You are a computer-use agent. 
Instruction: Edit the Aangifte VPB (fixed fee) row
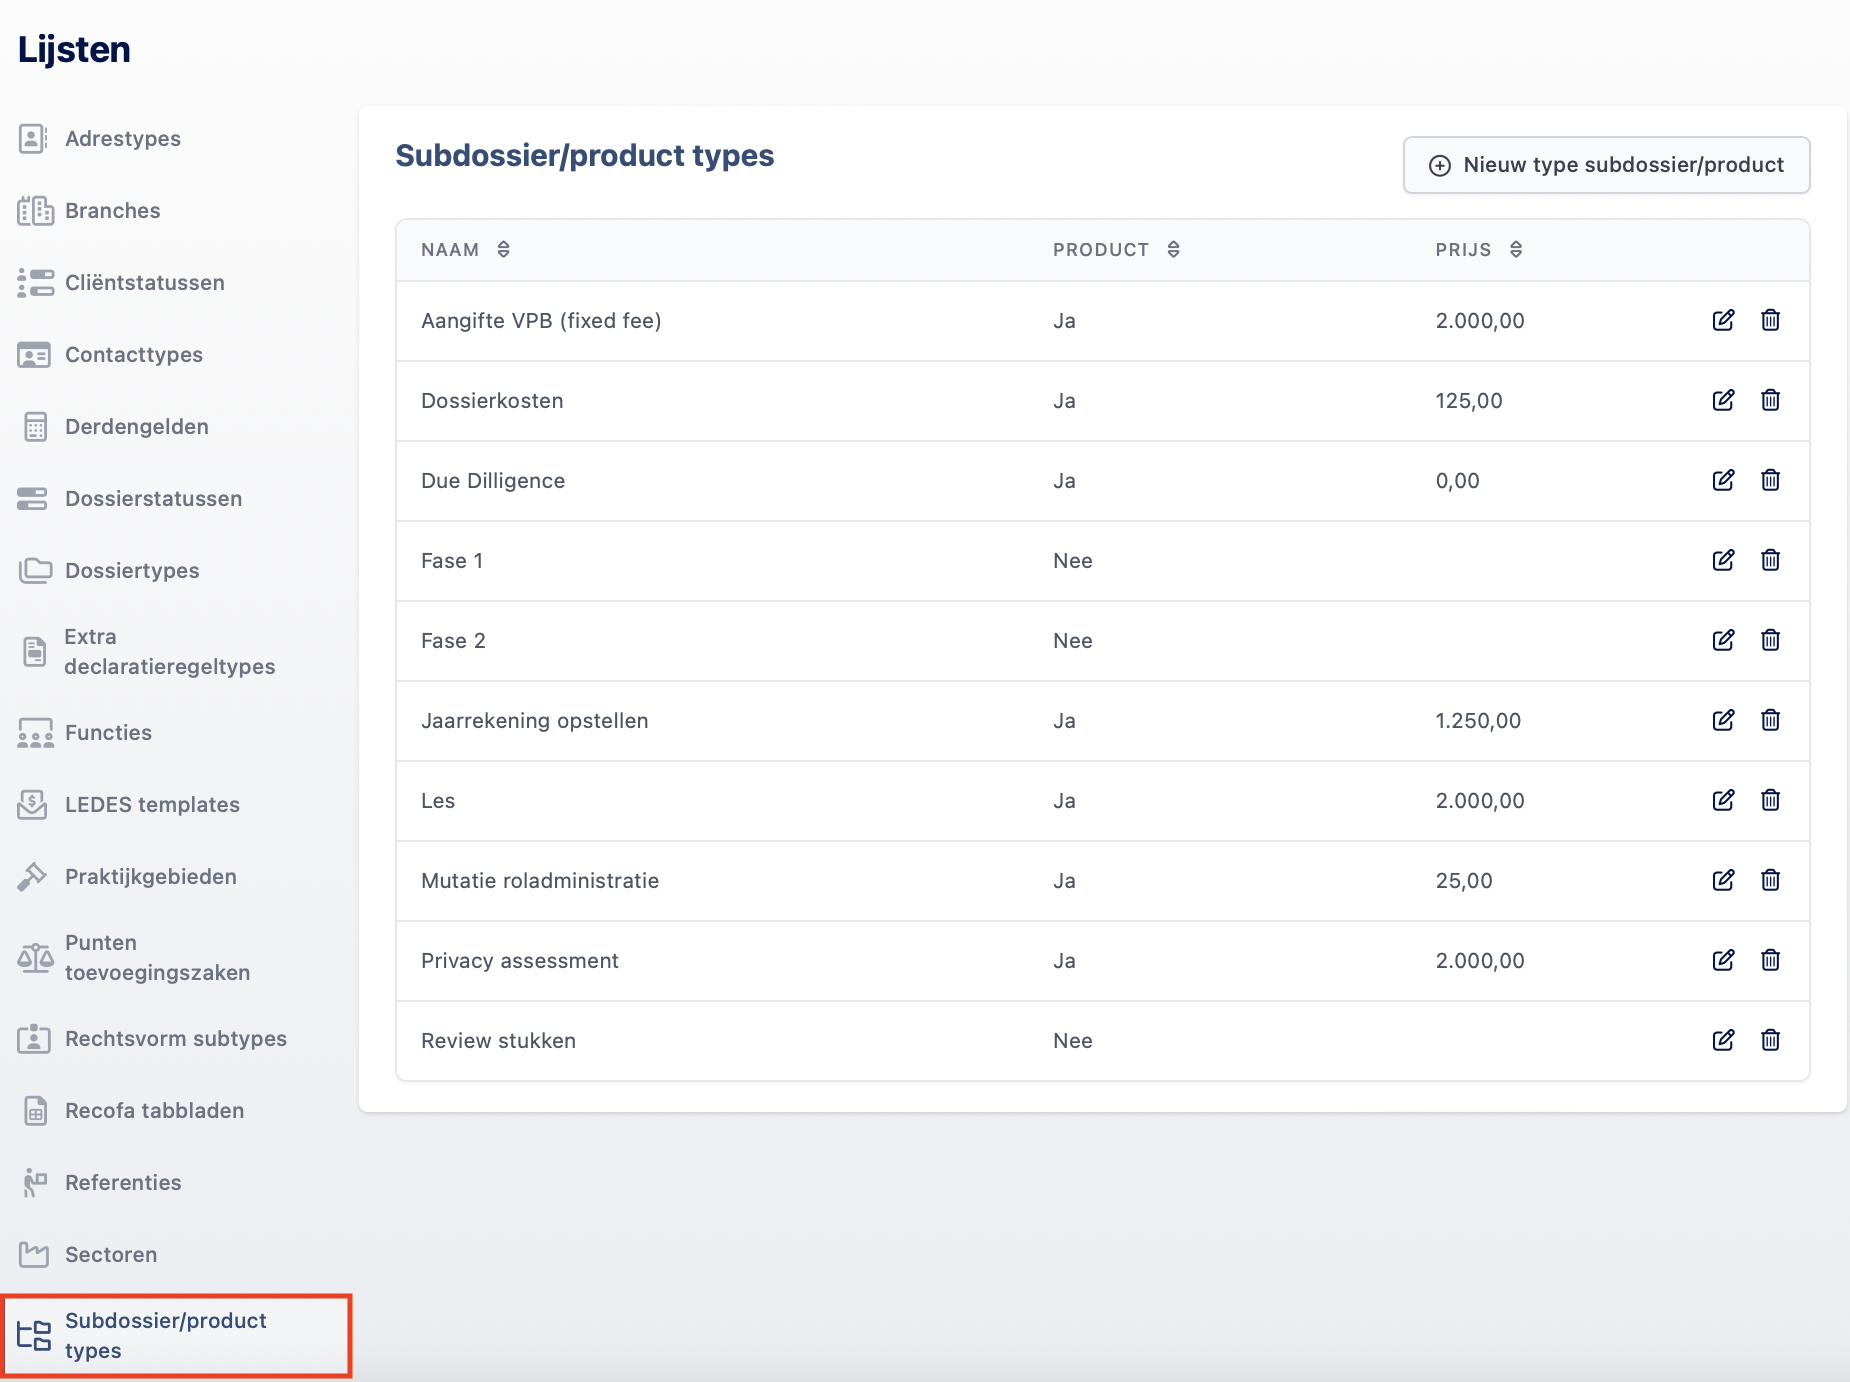click(1723, 320)
